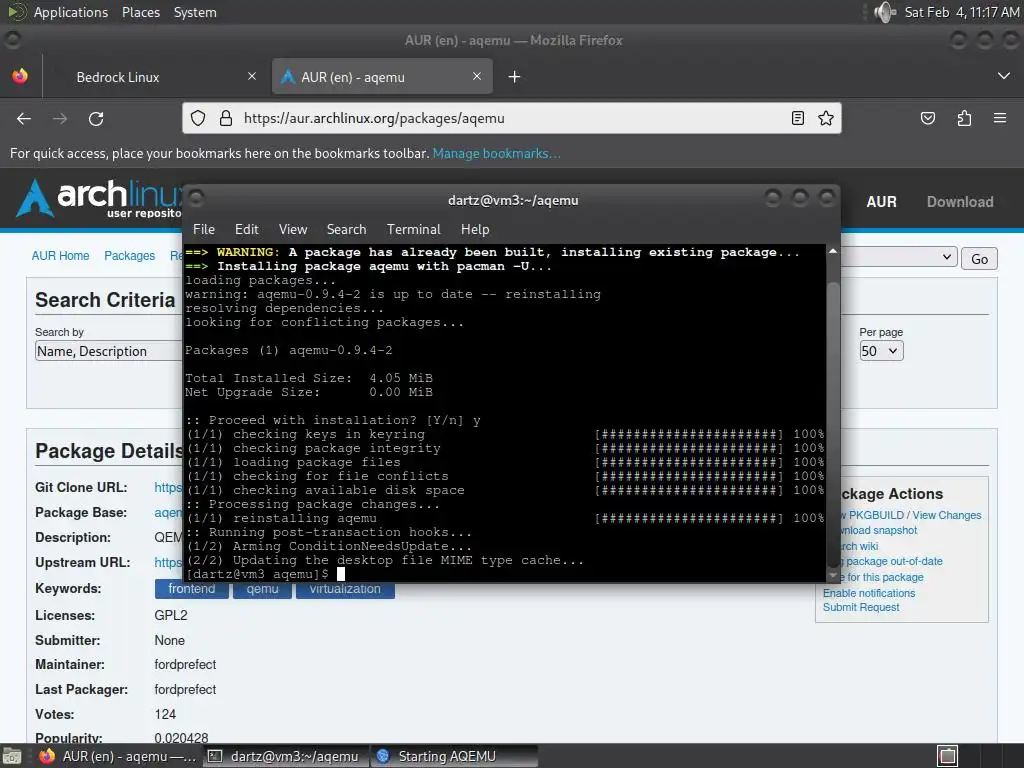Image resolution: width=1024 pixels, height=768 pixels.
Task: Close the Bedrock Linux tab
Action: coord(252,76)
